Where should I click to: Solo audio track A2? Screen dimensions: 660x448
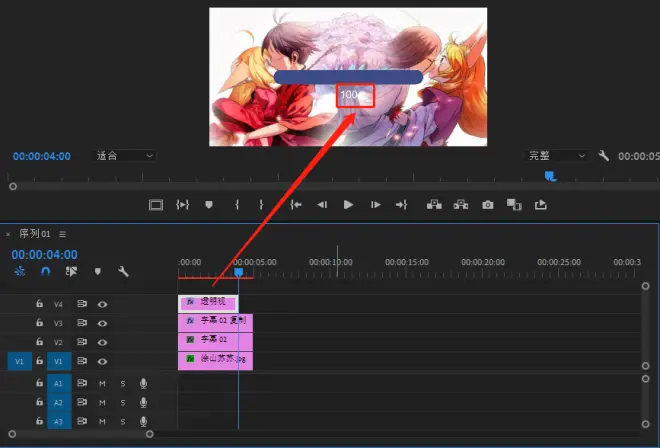[x=123, y=403]
